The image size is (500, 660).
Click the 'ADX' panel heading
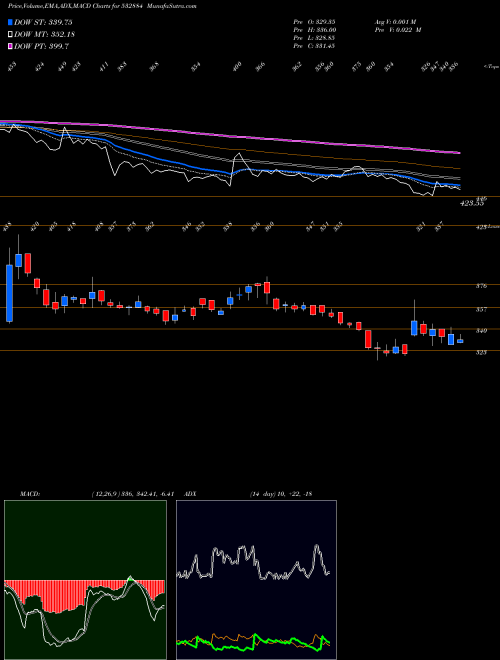point(191,493)
